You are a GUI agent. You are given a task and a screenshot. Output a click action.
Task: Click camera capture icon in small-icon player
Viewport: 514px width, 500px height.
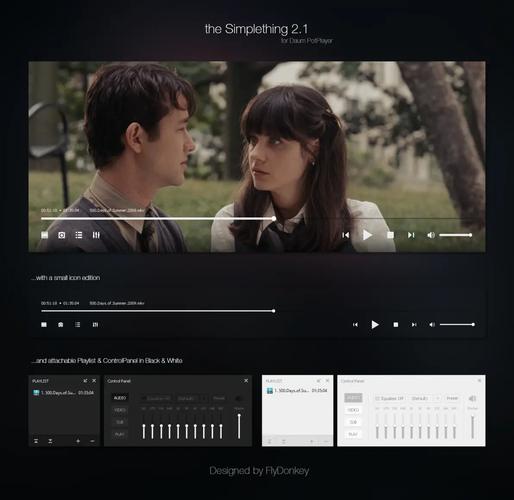pyautogui.click(x=61, y=325)
